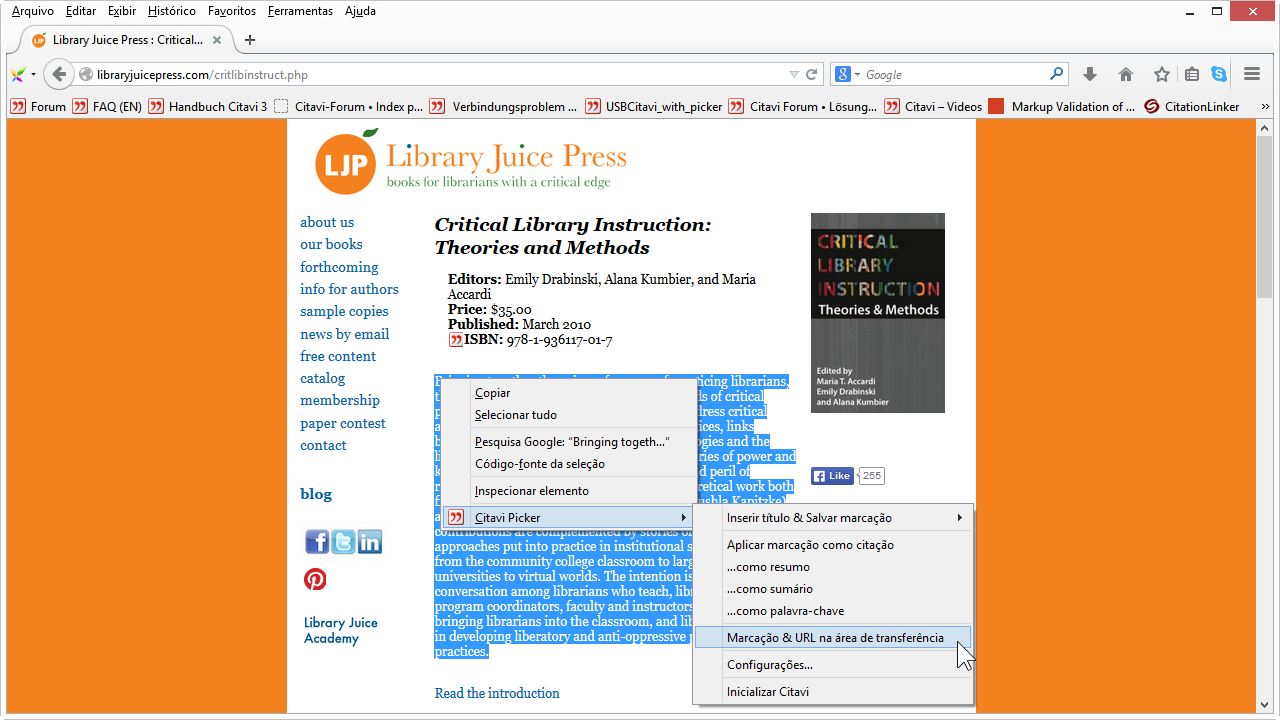Open the forthcoming link
This screenshot has height=720, width=1280.
(x=339, y=267)
